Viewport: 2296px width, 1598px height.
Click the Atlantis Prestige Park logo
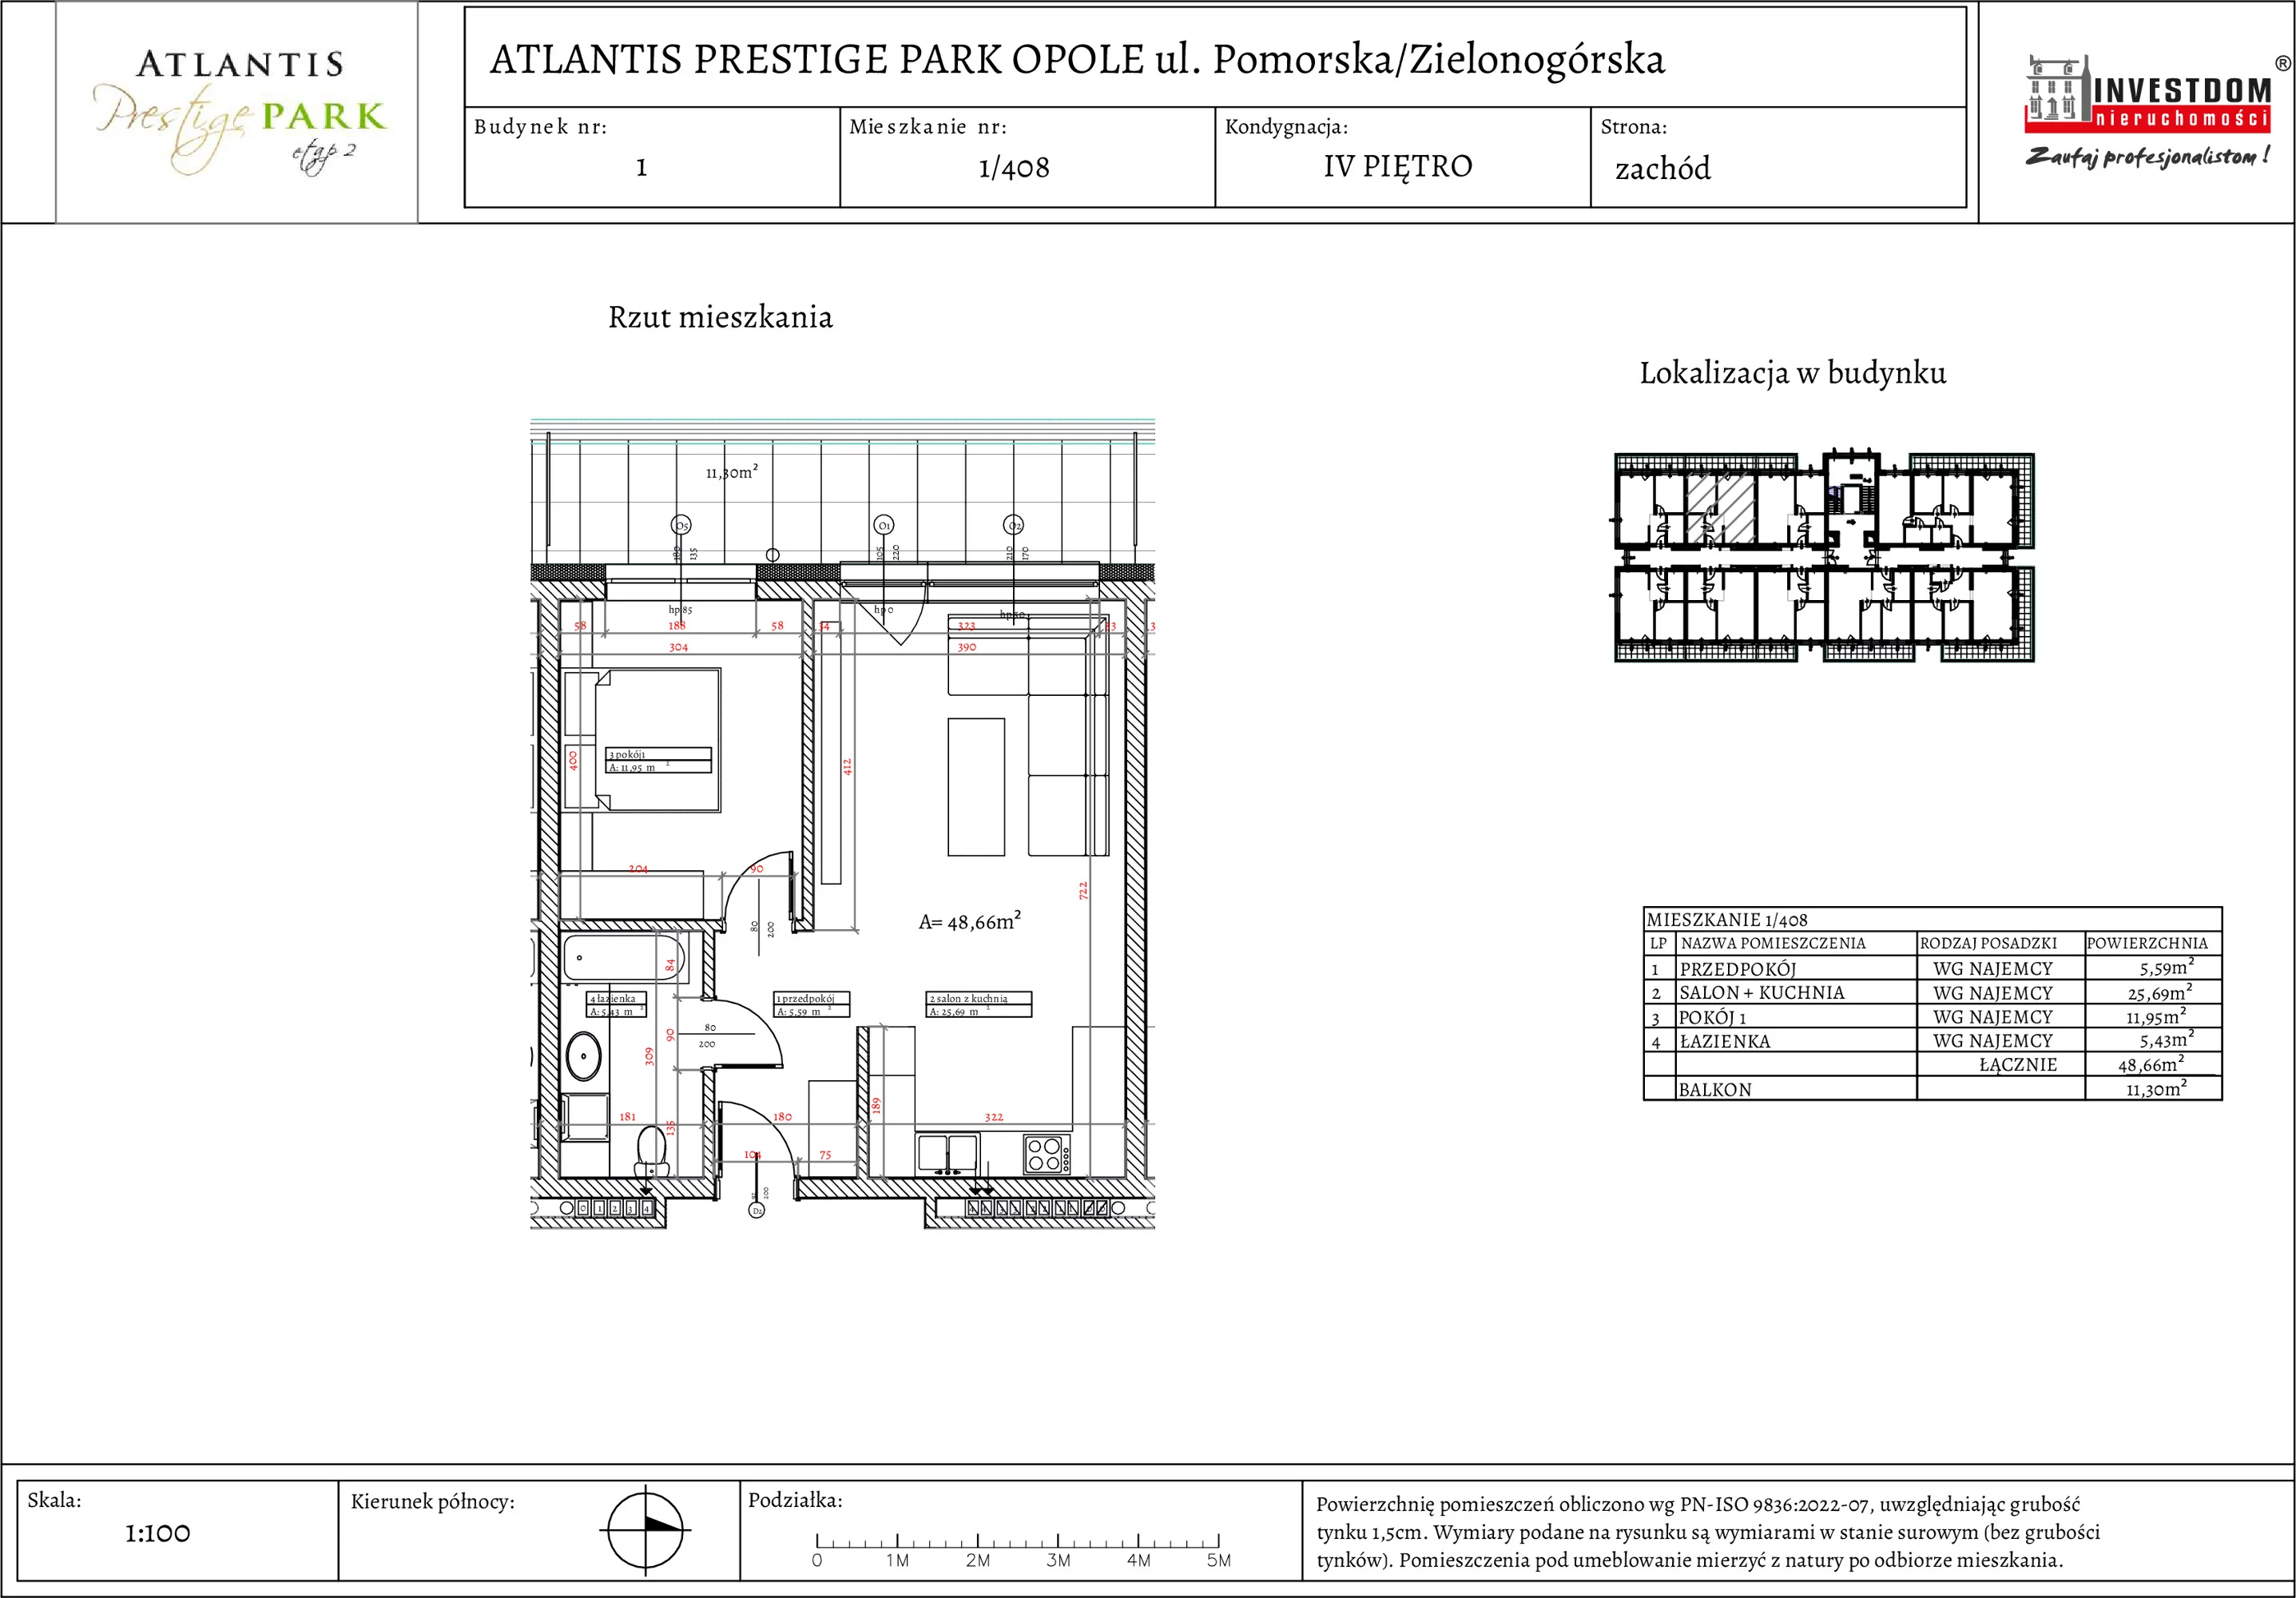[238, 112]
